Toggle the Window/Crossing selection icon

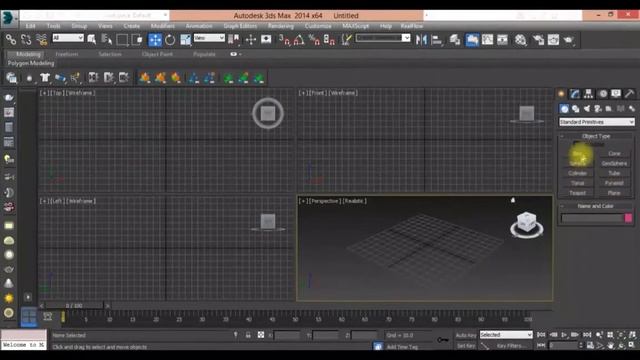click(137, 40)
